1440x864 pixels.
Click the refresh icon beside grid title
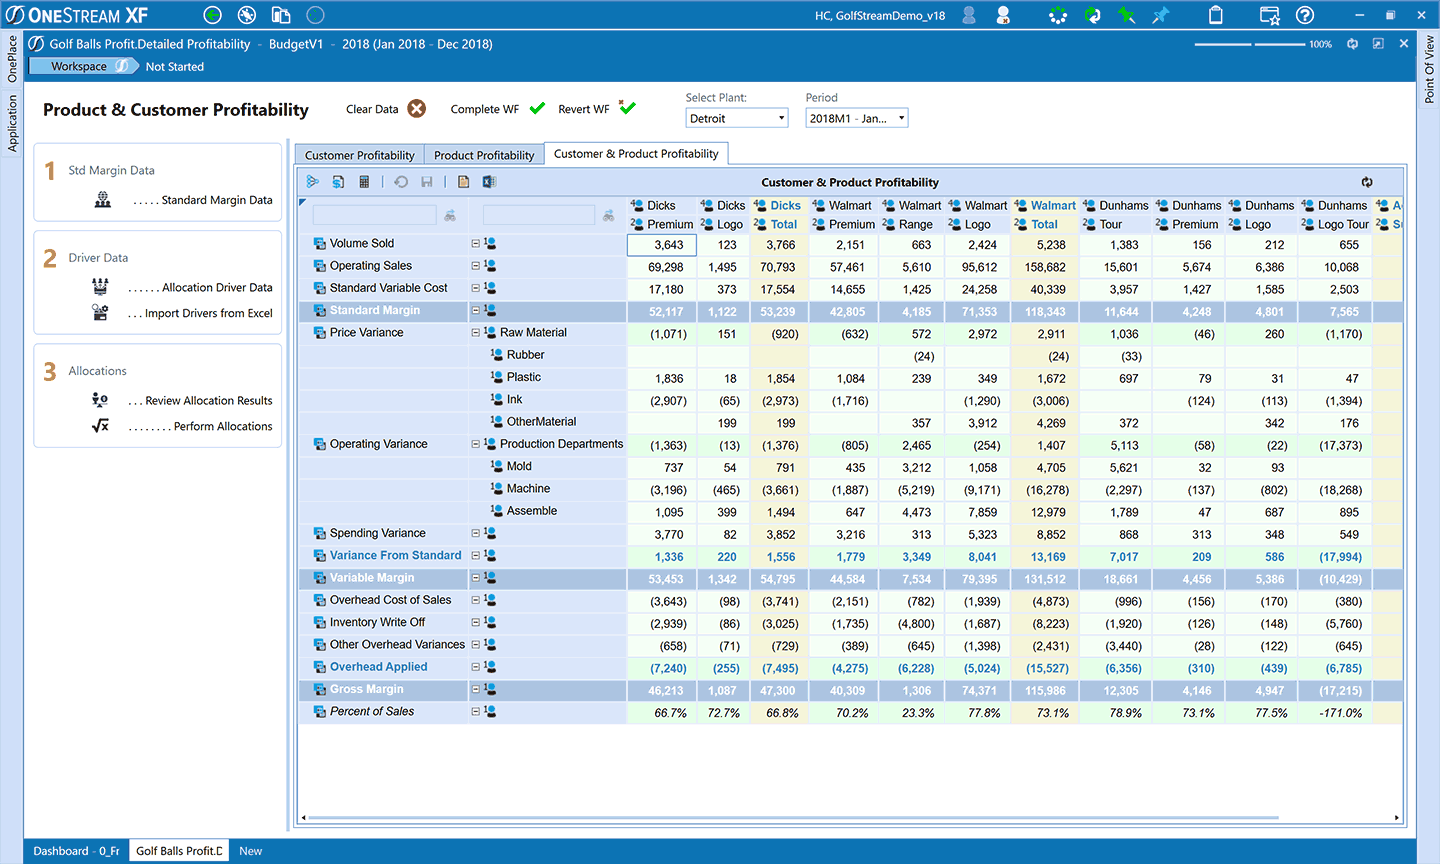point(1367,182)
